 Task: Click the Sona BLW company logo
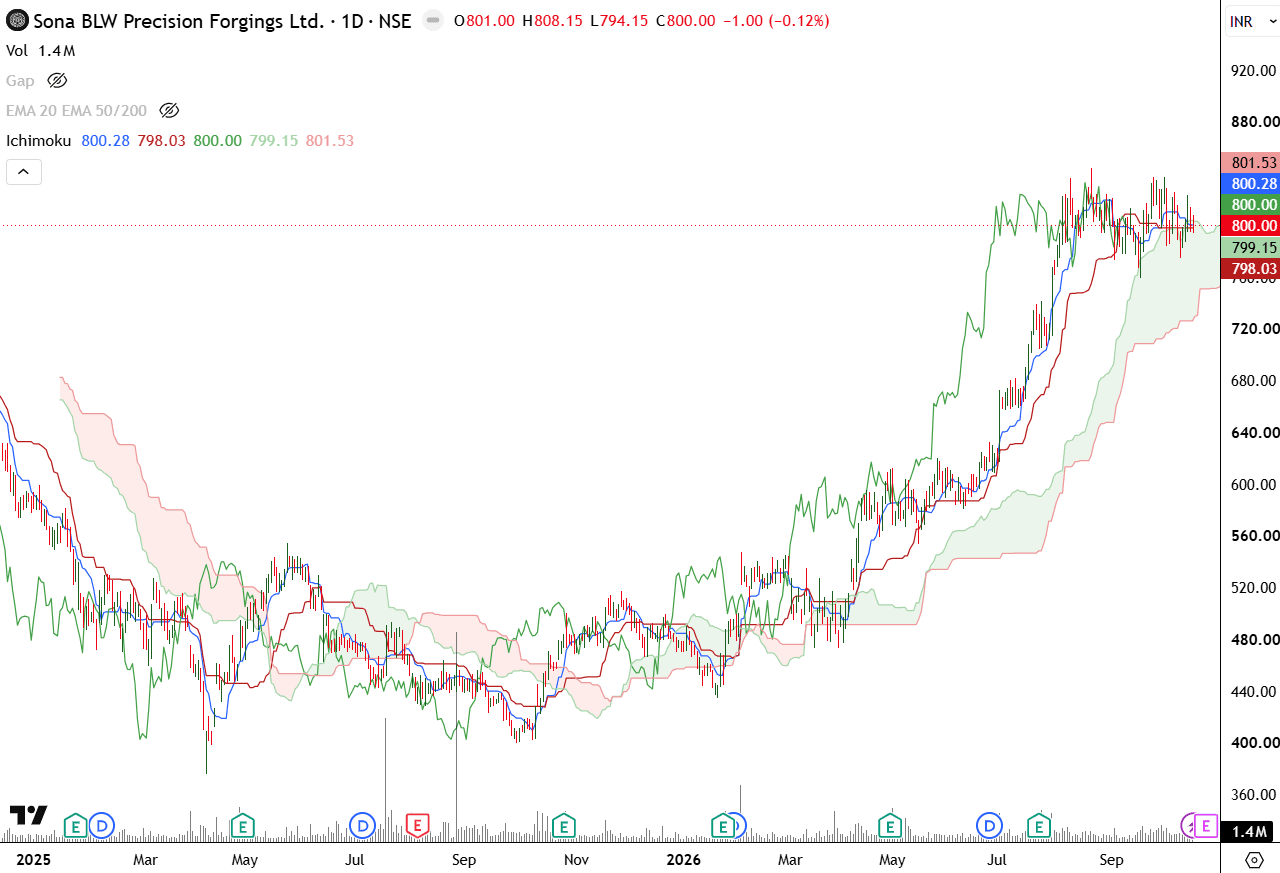[x=17, y=20]
